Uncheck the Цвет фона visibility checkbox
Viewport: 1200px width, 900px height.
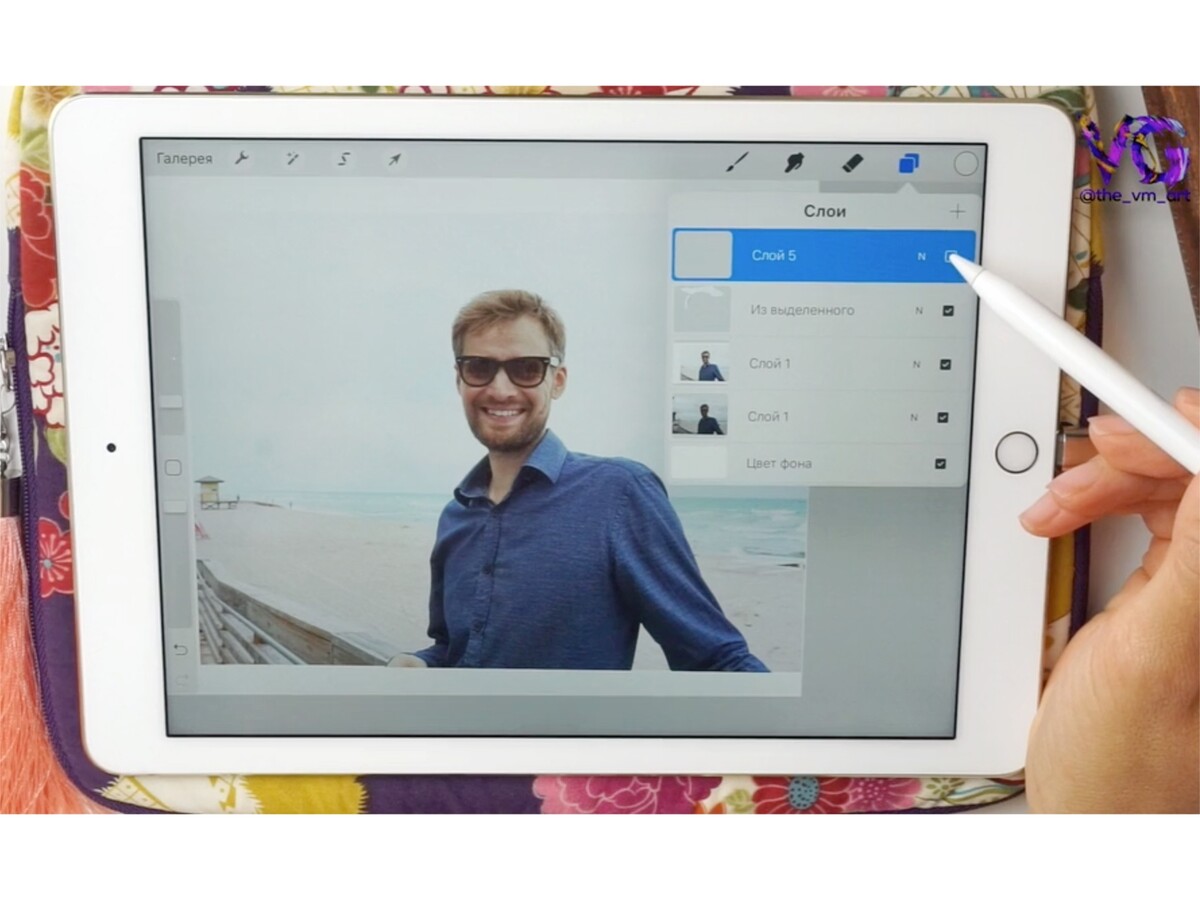coord(940,464)
